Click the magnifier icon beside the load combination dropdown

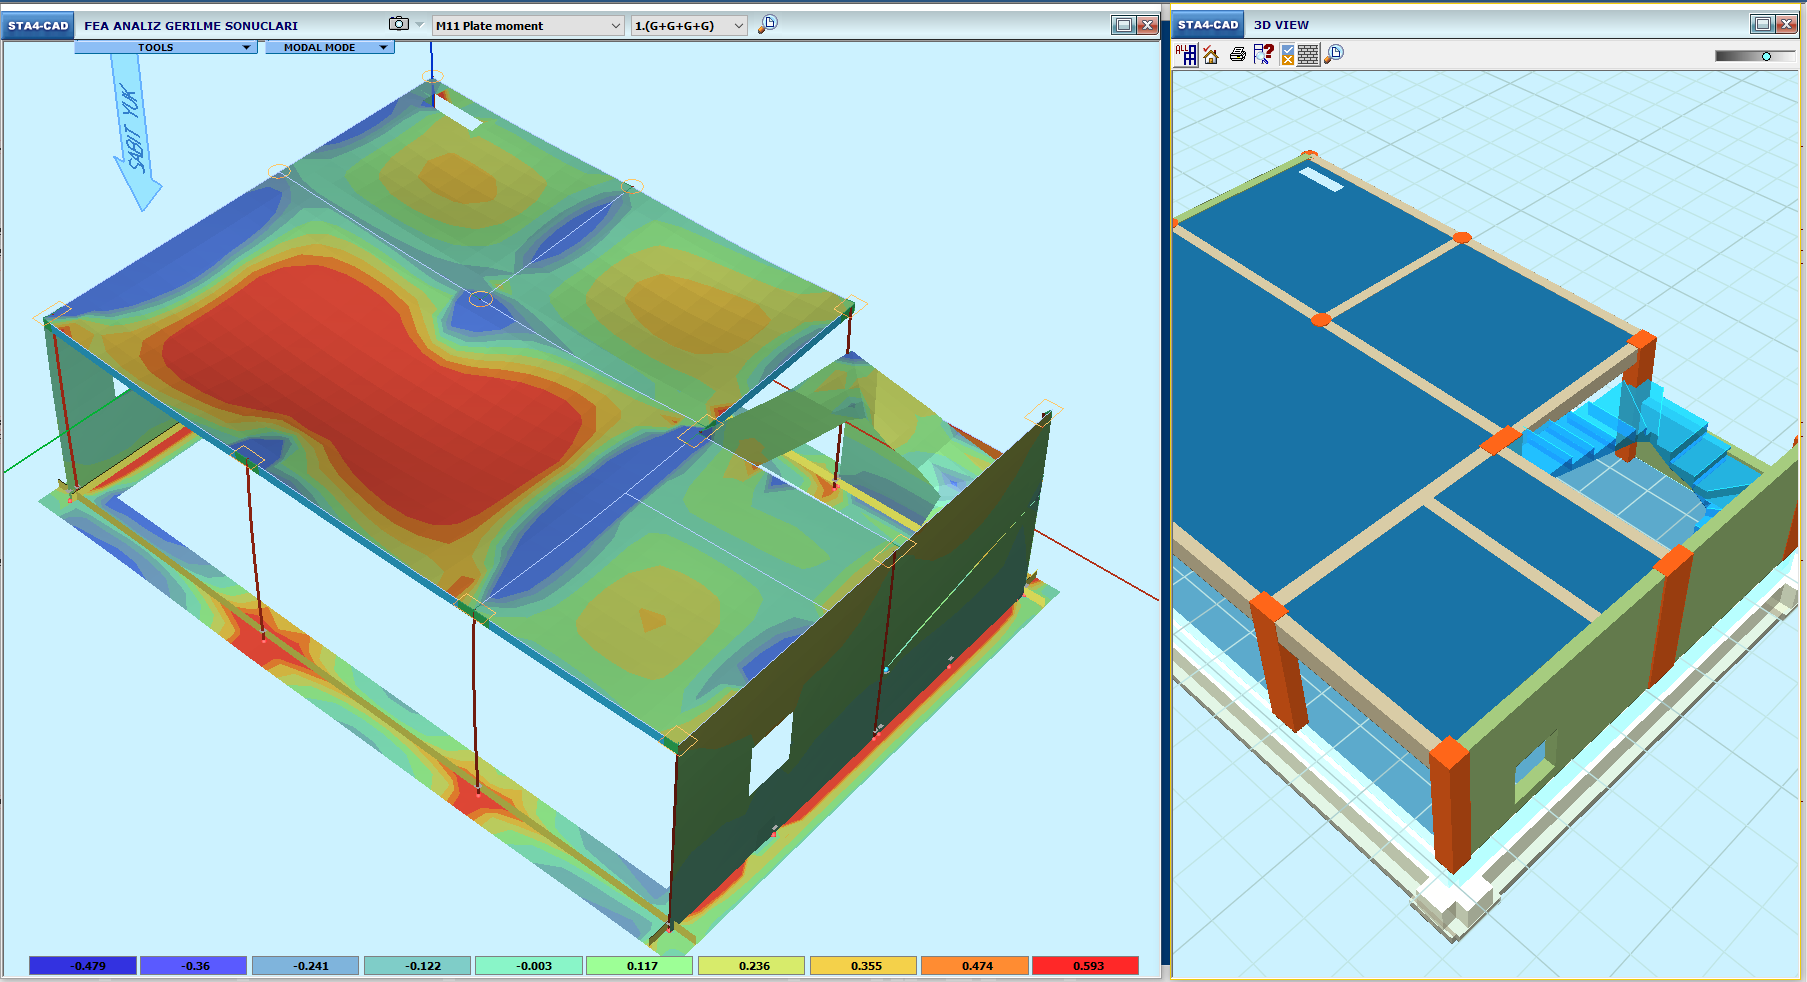767,25
